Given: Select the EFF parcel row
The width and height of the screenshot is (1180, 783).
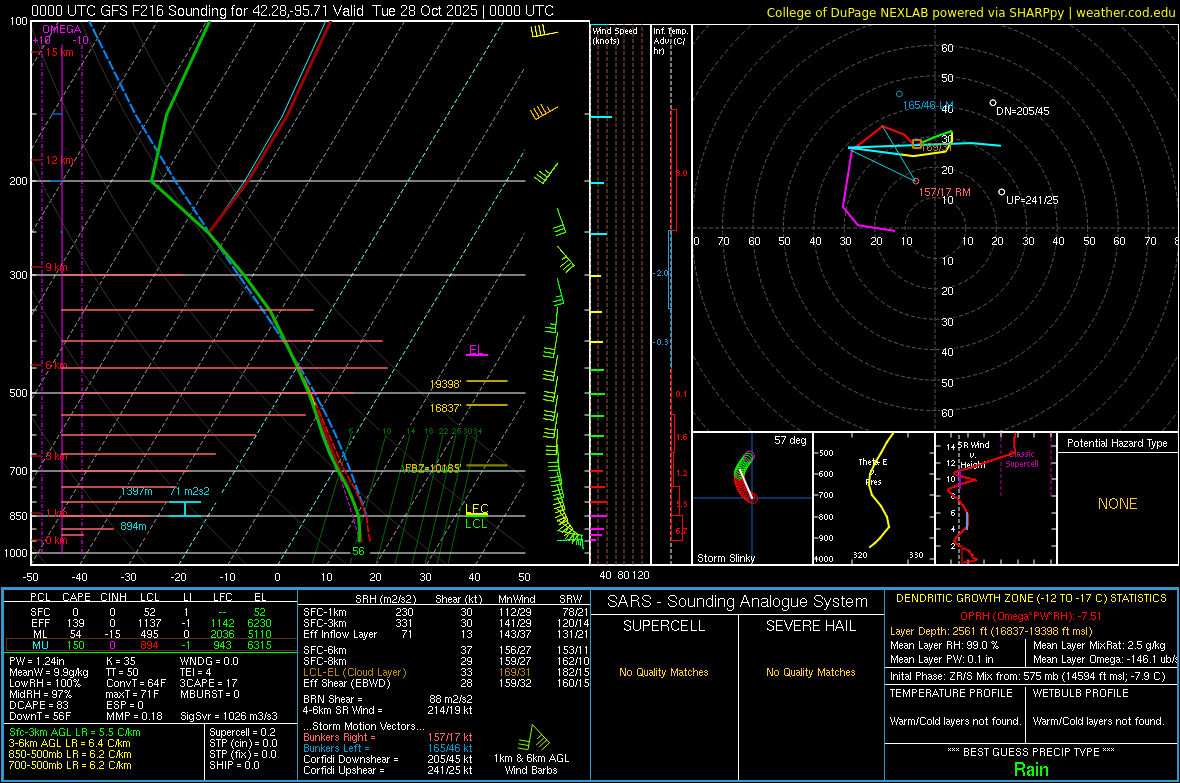Looking at the screenshot, I should tap(150, 623).
